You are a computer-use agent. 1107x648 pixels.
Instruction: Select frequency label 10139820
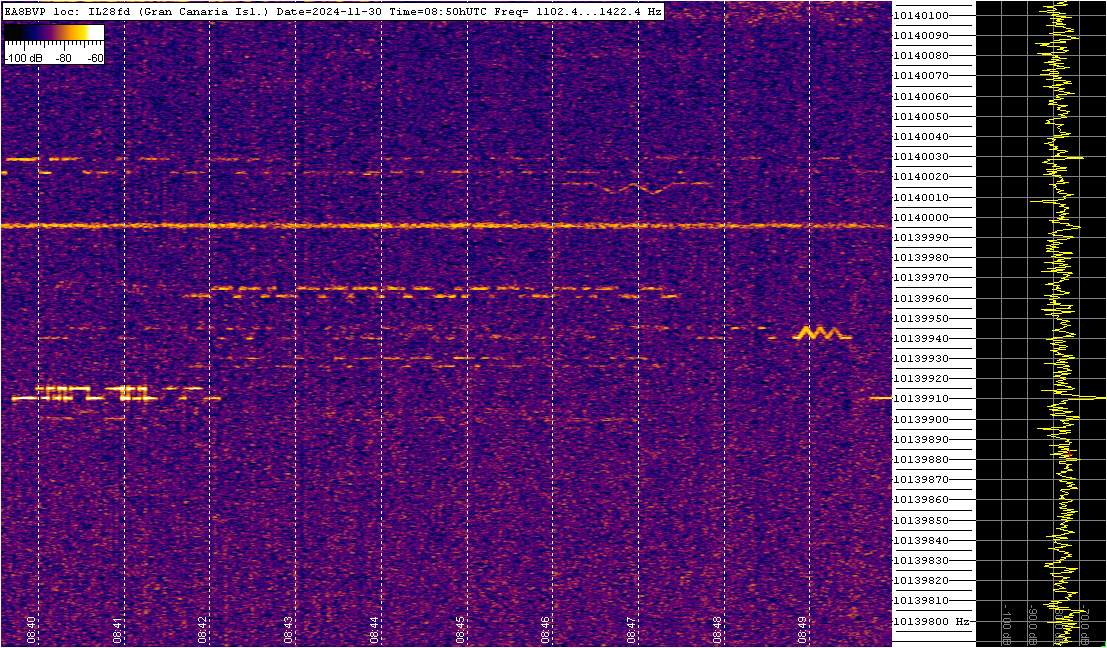pyautogui.click(x=921, y=581)
